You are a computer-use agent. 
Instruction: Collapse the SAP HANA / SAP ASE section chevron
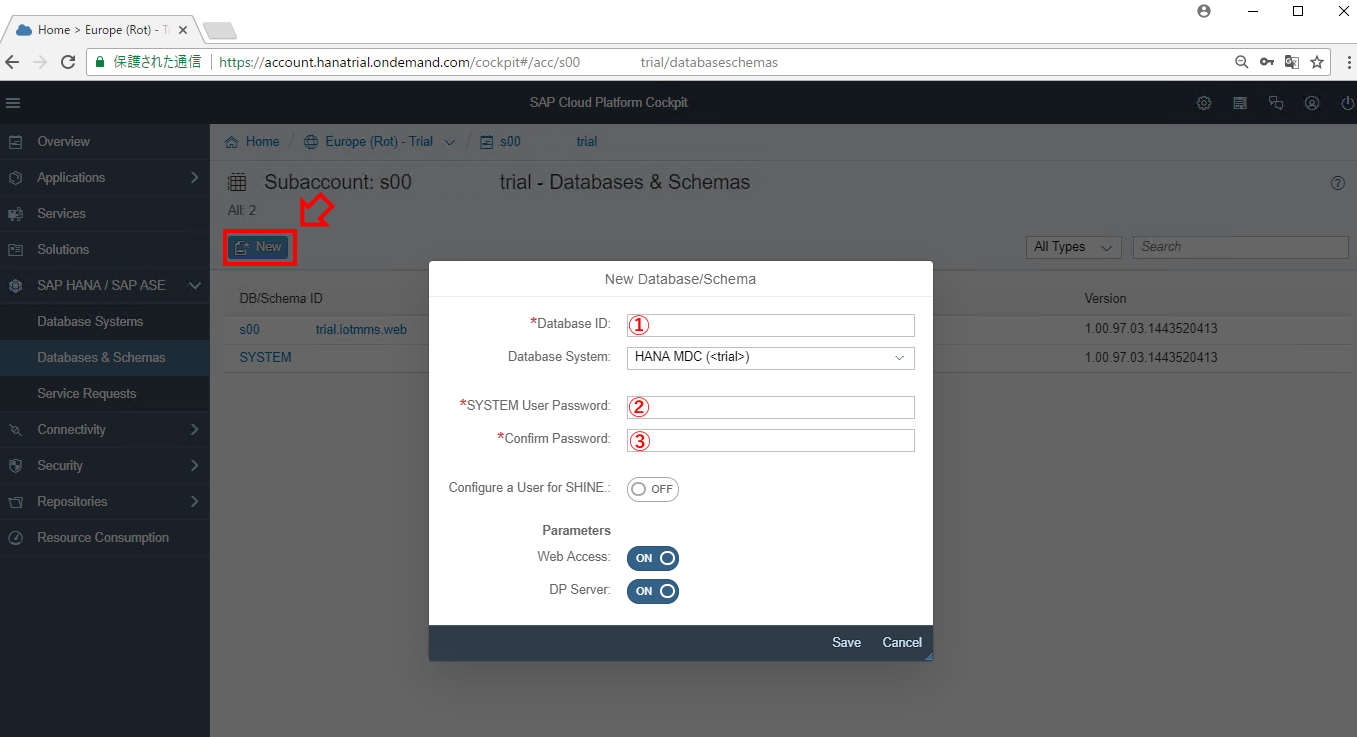pyautogui.click(x=194, y=286)
